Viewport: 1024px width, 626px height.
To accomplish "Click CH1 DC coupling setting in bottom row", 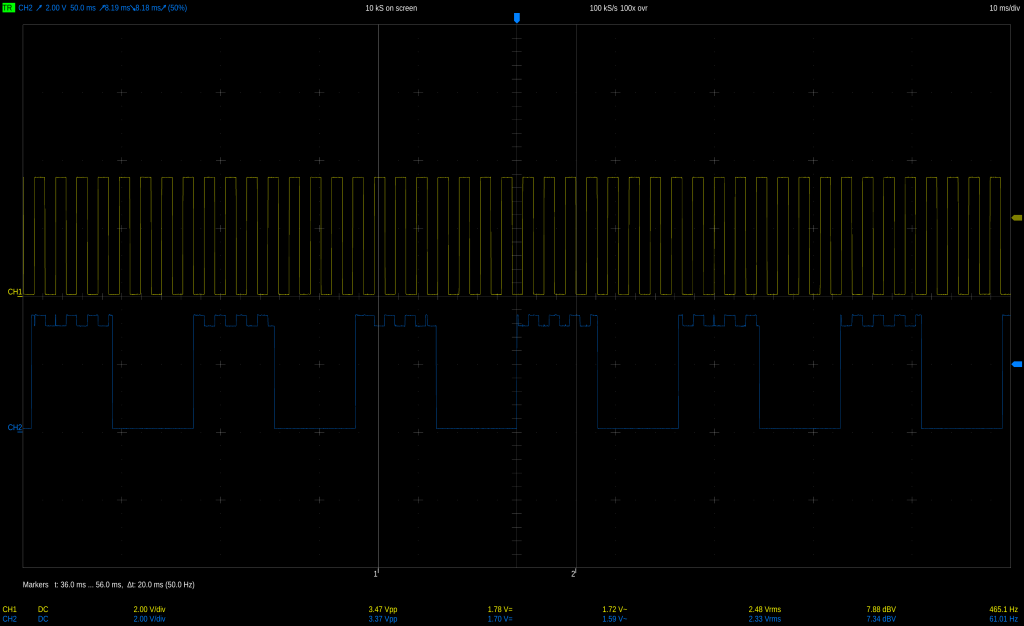I will [43, 609].
